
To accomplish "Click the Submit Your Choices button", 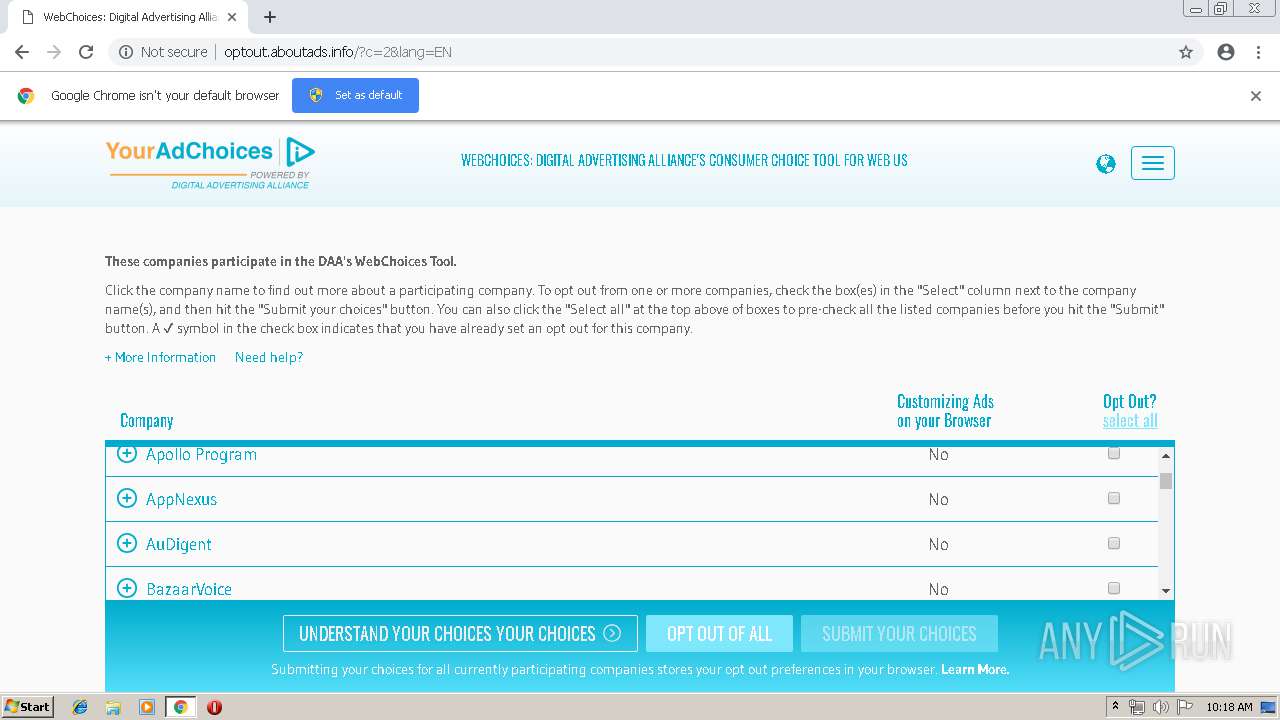I will [899, 633].
